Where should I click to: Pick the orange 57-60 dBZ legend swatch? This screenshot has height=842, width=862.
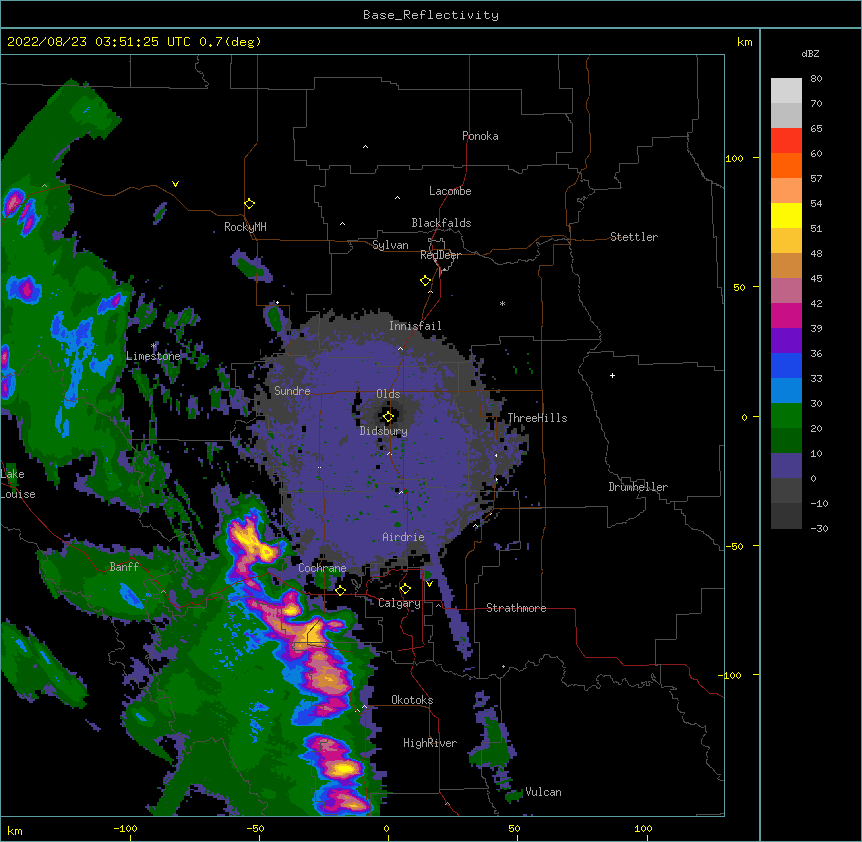click(786, 165)
